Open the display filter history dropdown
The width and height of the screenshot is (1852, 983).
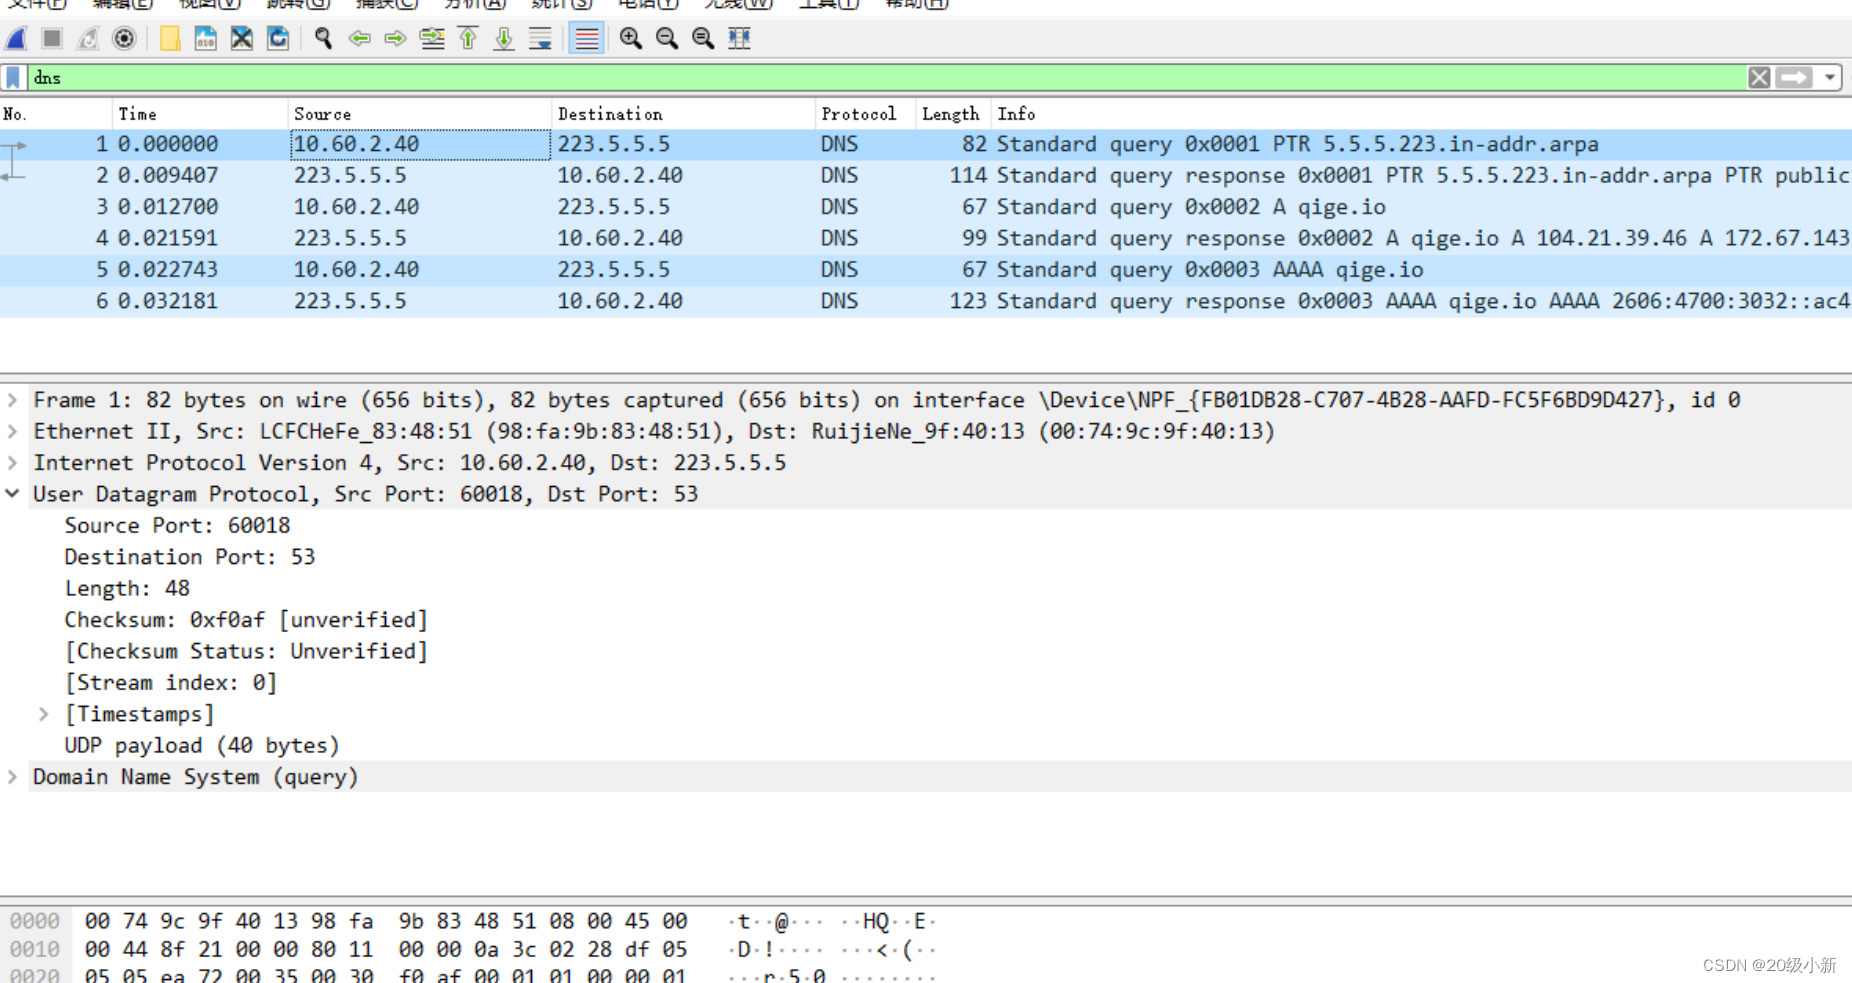point(1829,78)
